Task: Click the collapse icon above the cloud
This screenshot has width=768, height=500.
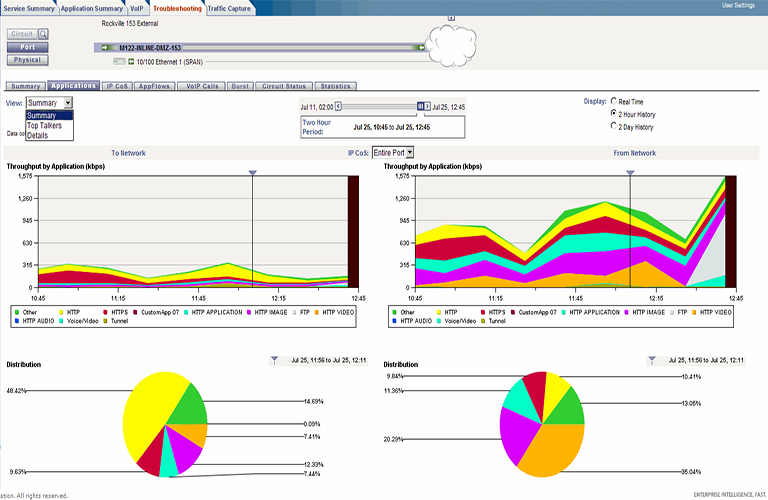Action: [x=451, y=18]
